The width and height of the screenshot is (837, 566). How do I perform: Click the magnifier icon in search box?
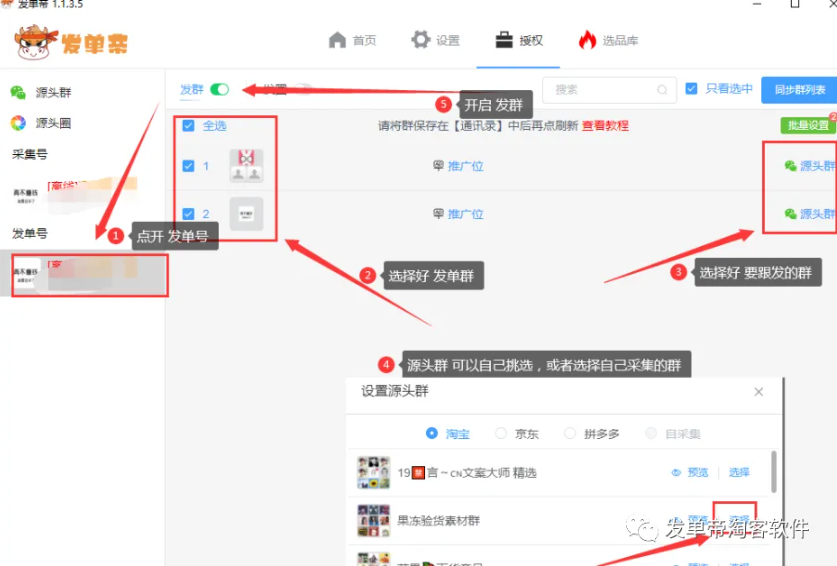pos(662,90)
